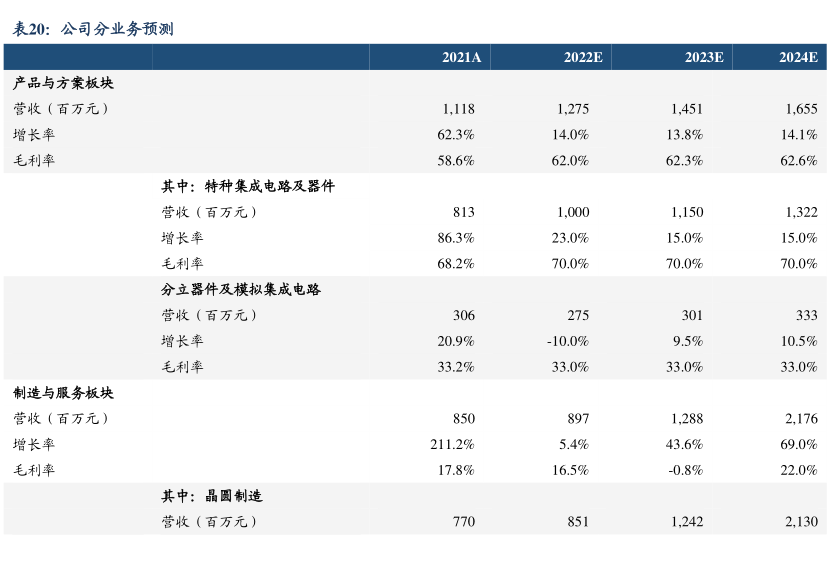Screen dimensions: 830x562
Task: Click the growth rate cell 23.0%
Action: [570, 238]
